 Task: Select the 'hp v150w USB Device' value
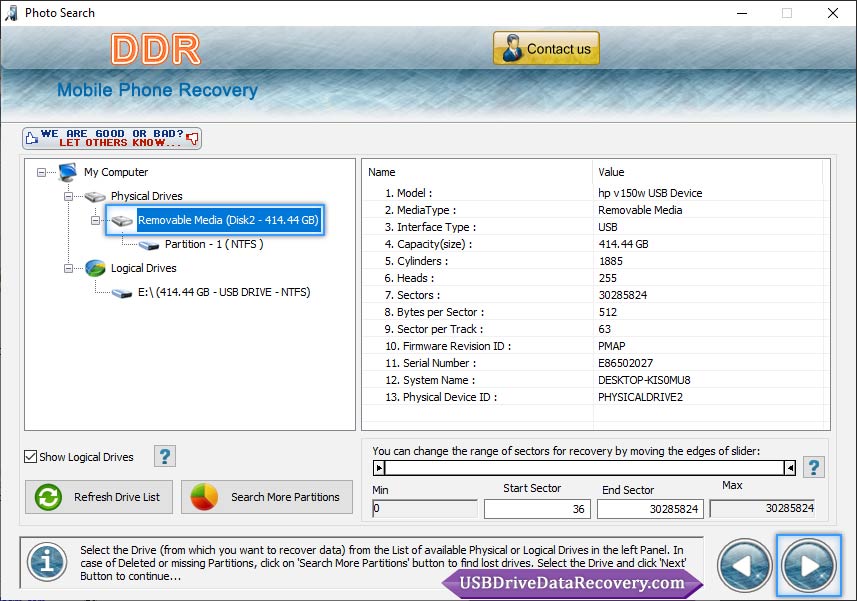click(650, 193)
